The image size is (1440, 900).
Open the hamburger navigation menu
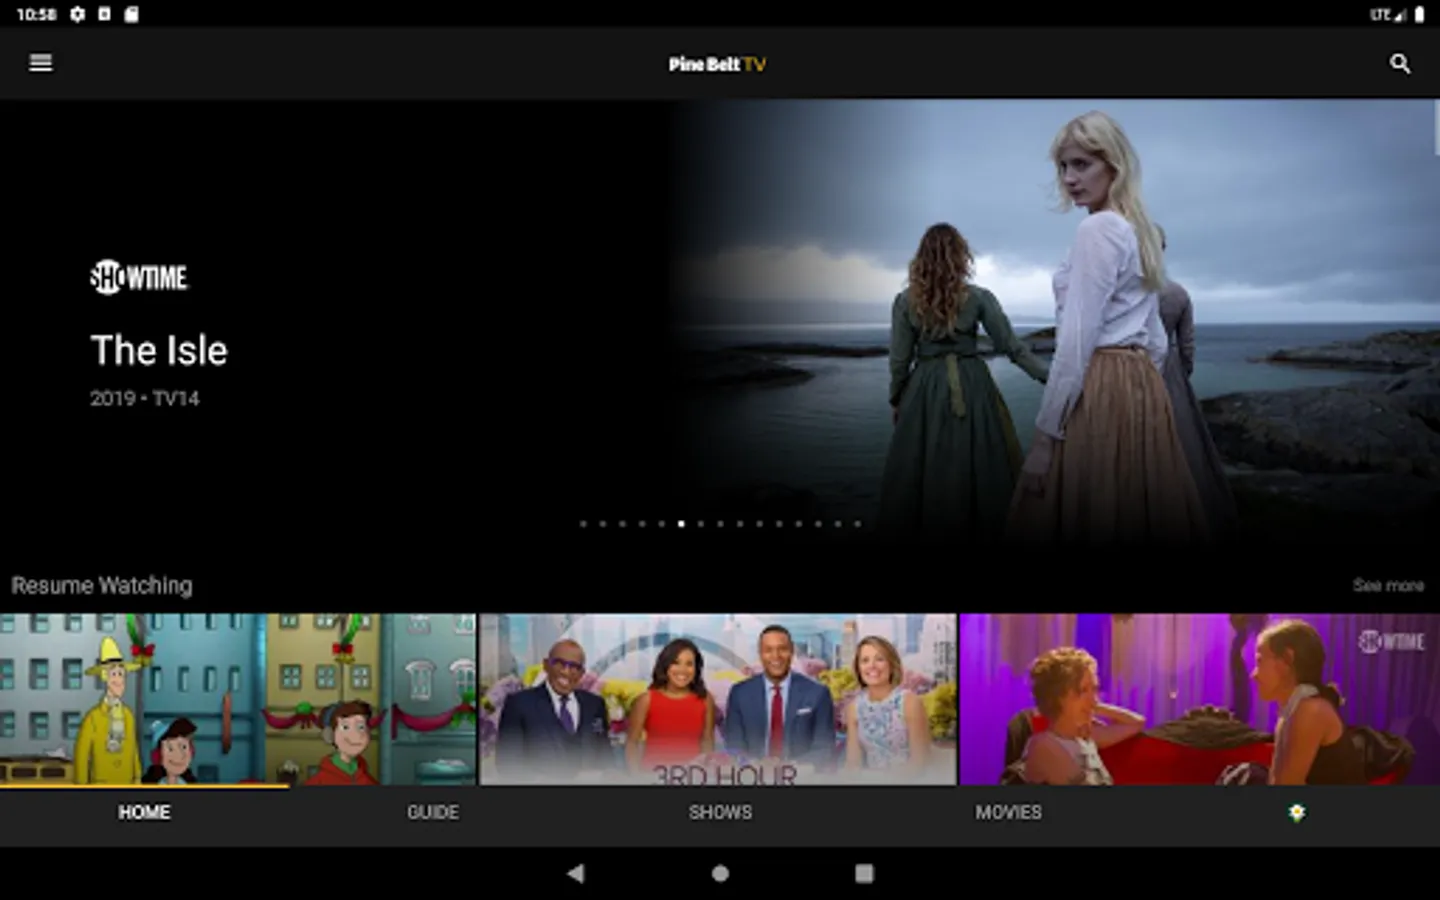click(41, 63)
